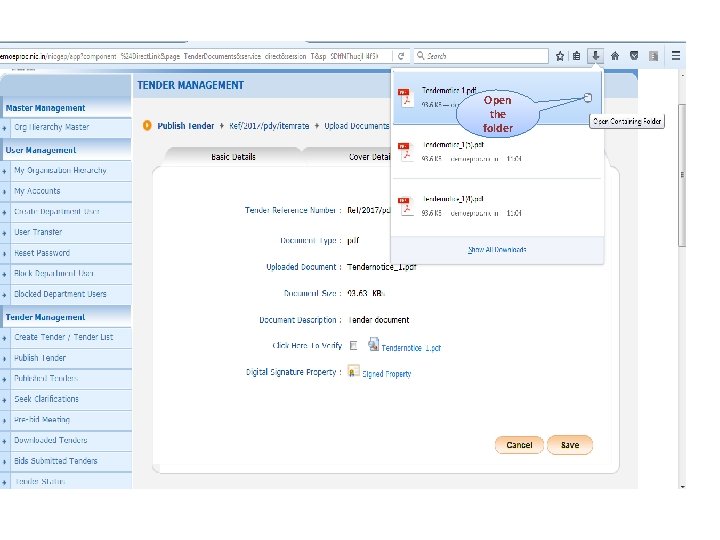Open the Pocket shield toolbar icon
Screen dimensions: 720x540
(x=634, y=56)
